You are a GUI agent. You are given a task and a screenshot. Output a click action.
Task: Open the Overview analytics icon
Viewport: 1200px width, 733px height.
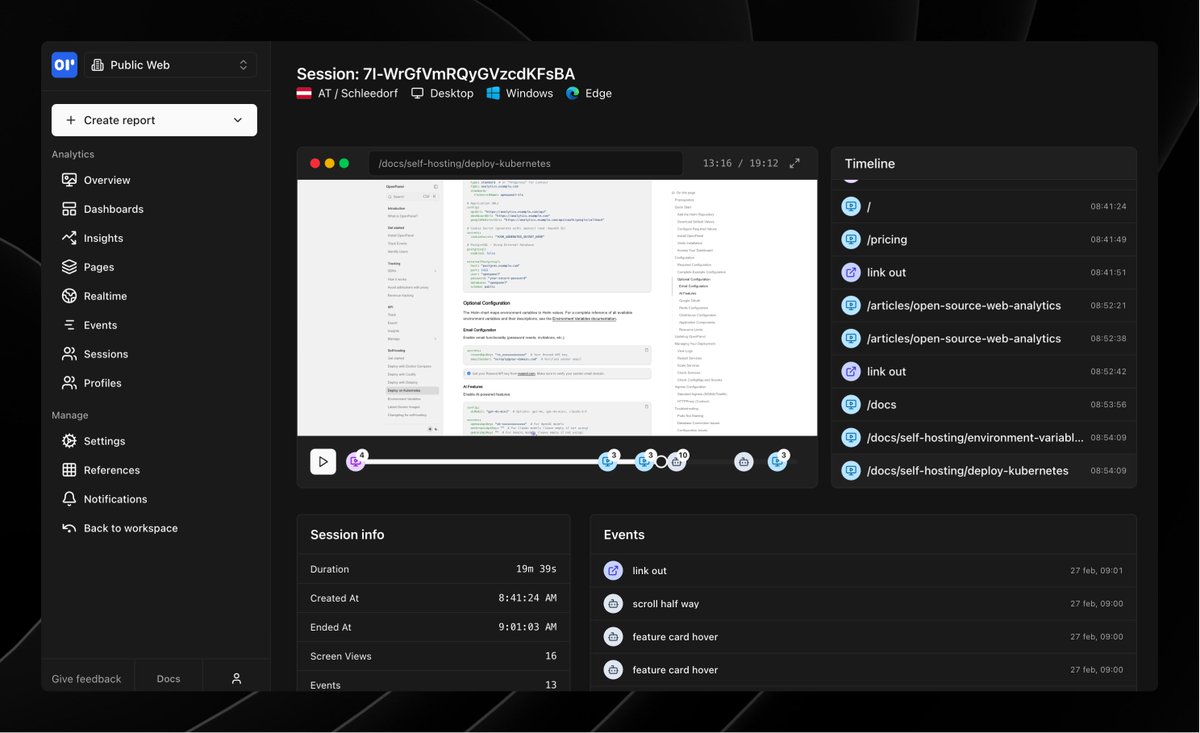tap(69, 180)
